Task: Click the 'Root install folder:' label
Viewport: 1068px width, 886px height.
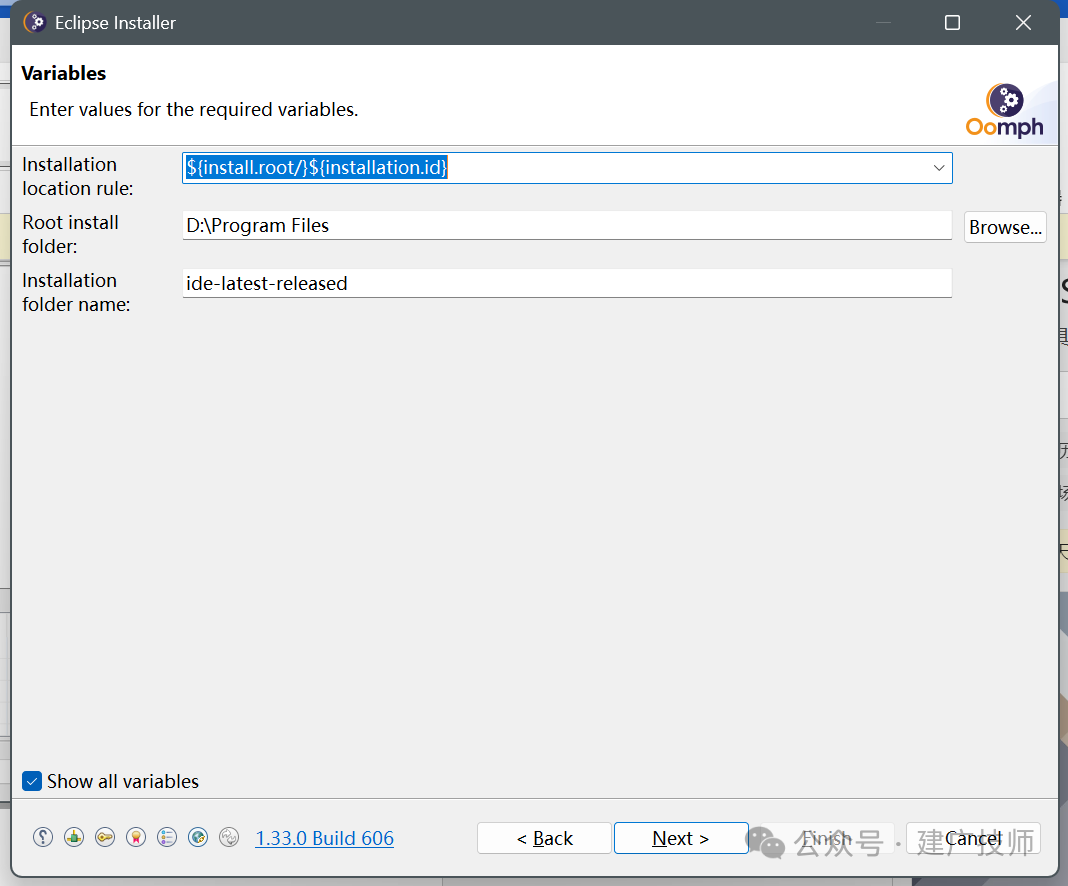Action: [x=71, y=234]
